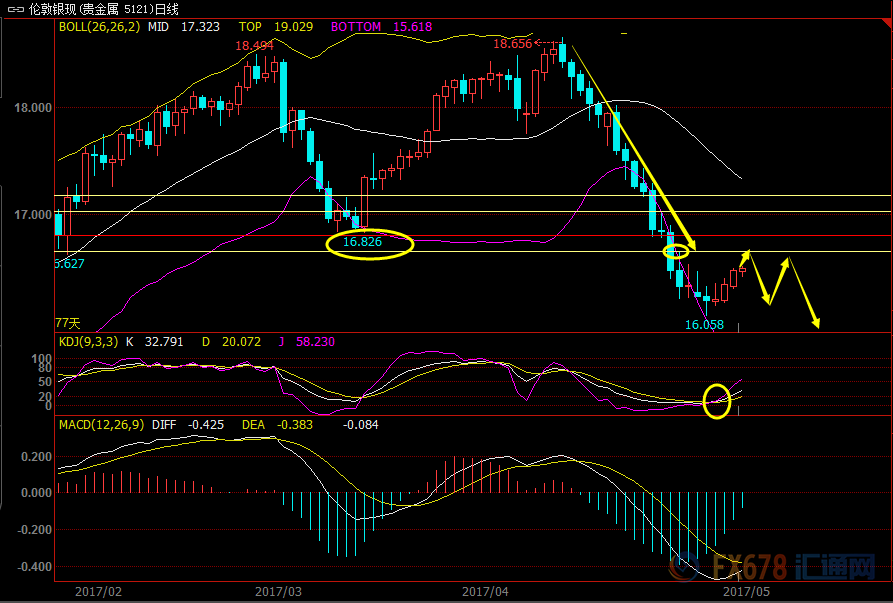This screenshot has height=603, width=893.
Task: Click the yellow circle on KDJ crossover
Action: 717,401
